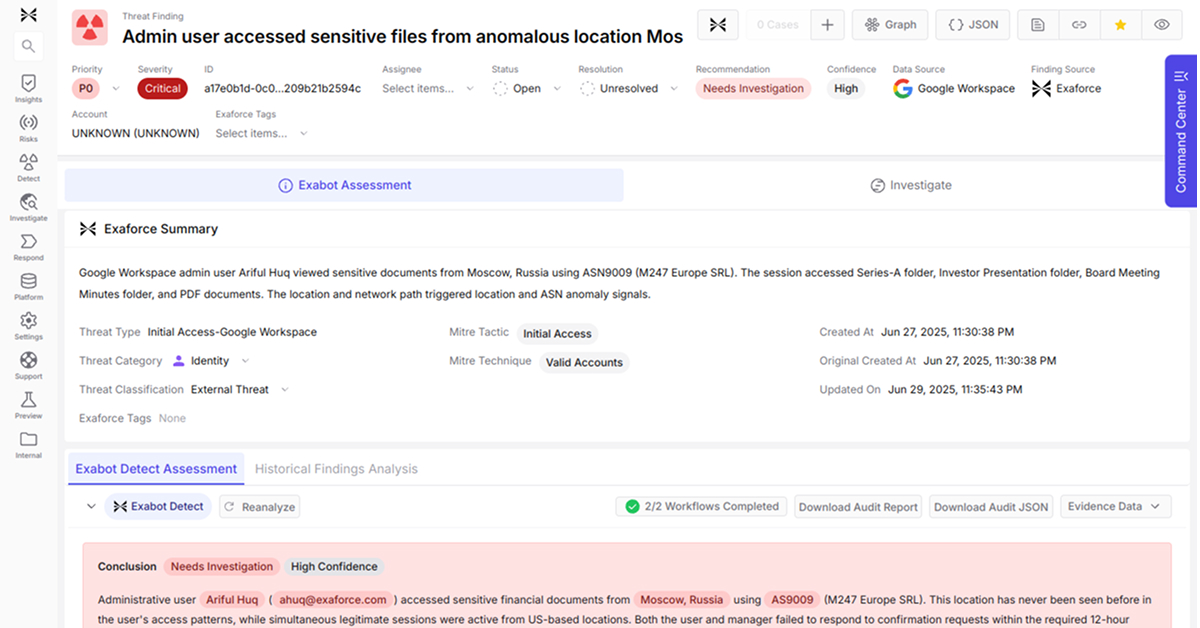
Task: Click the Exaforce logo in sidebar
Action: click(28, 14)
